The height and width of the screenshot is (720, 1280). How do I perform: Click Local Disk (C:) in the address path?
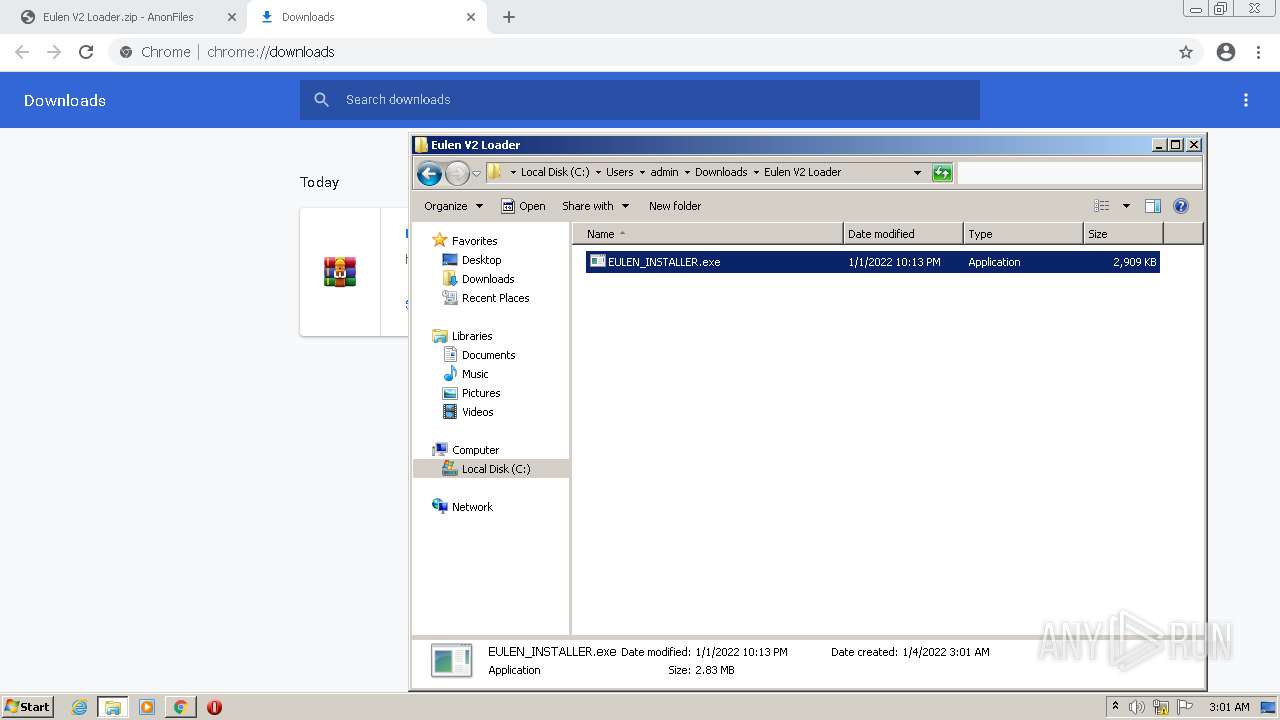point(555,172)
